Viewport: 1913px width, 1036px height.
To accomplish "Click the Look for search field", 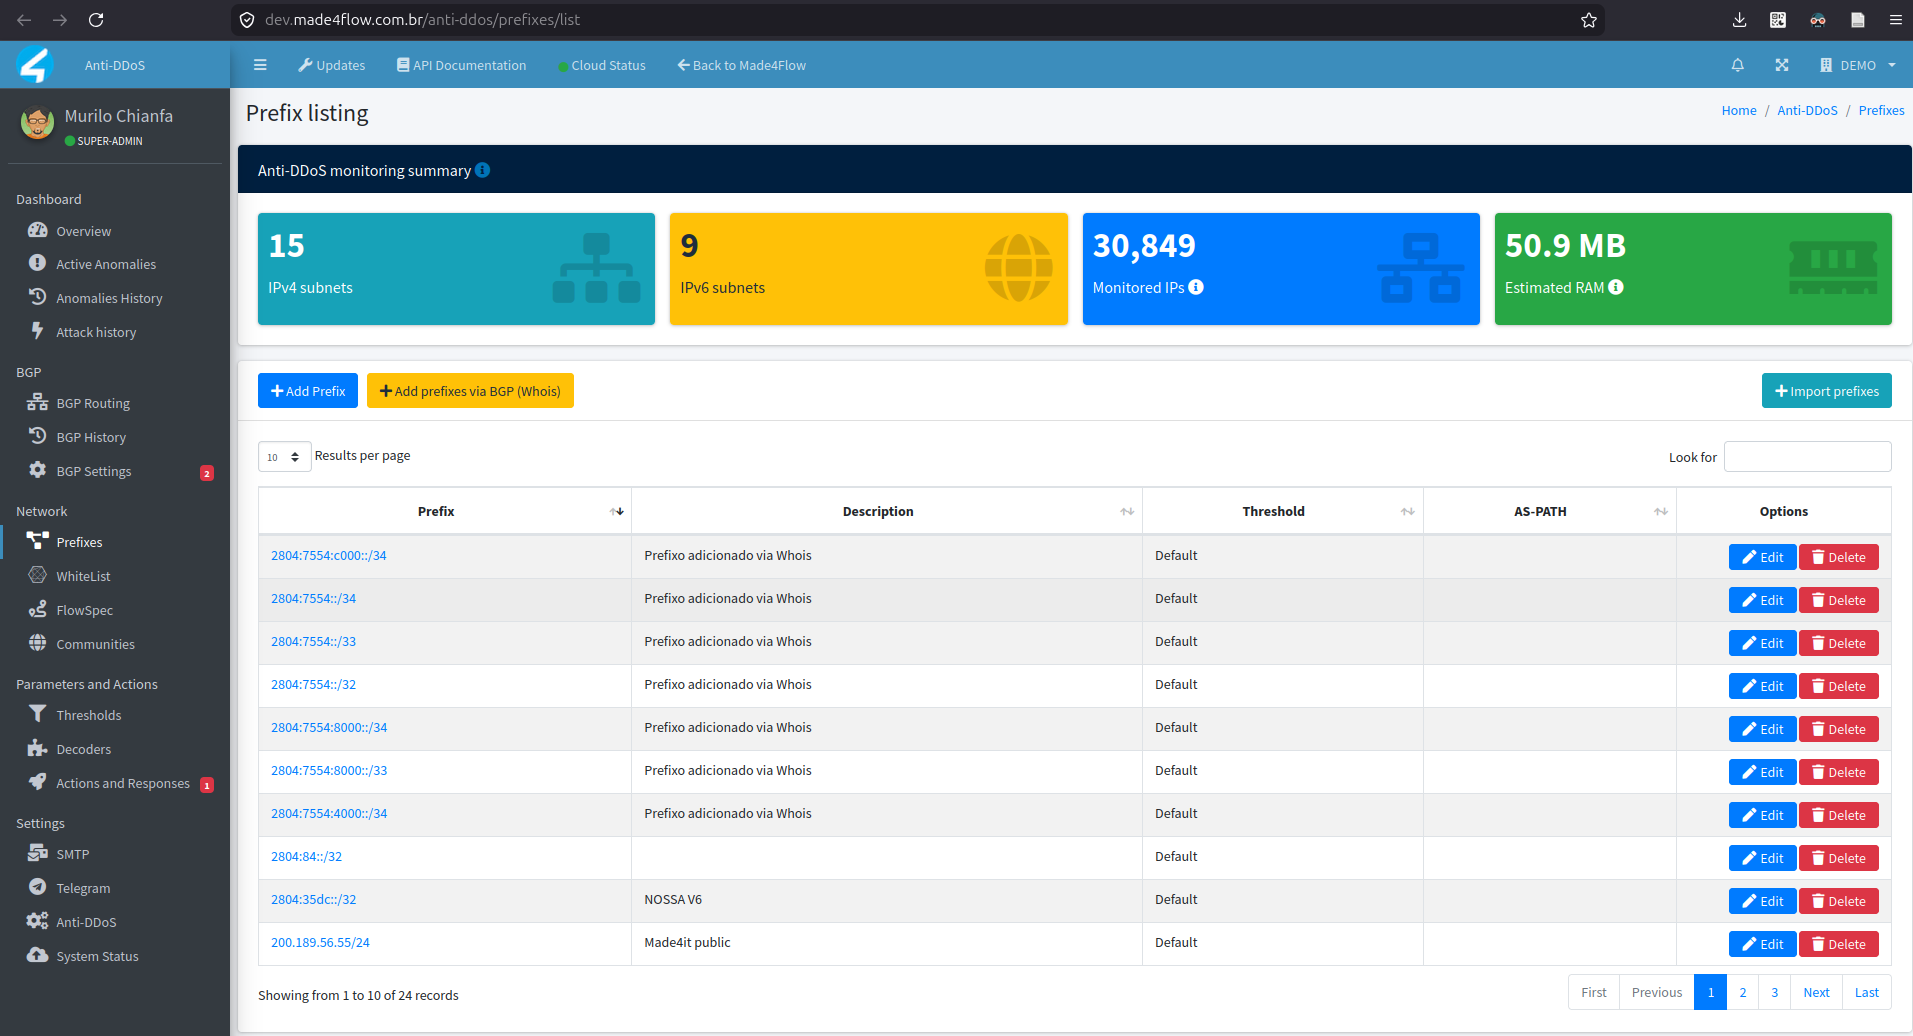I will [x=1808, y=457].
